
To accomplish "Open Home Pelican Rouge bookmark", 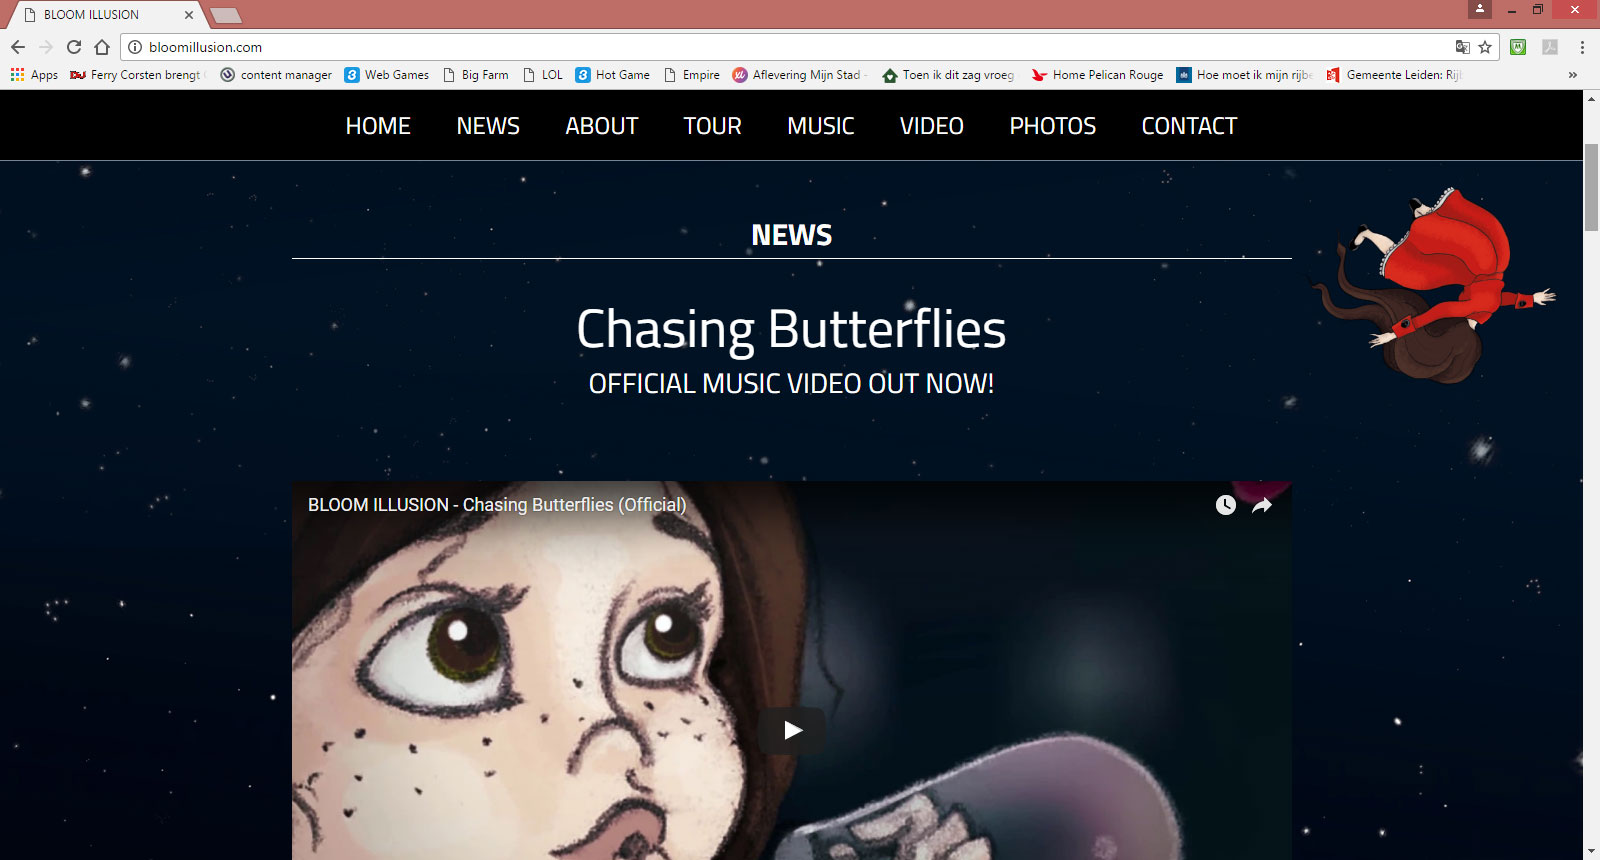I will 1098,75.
